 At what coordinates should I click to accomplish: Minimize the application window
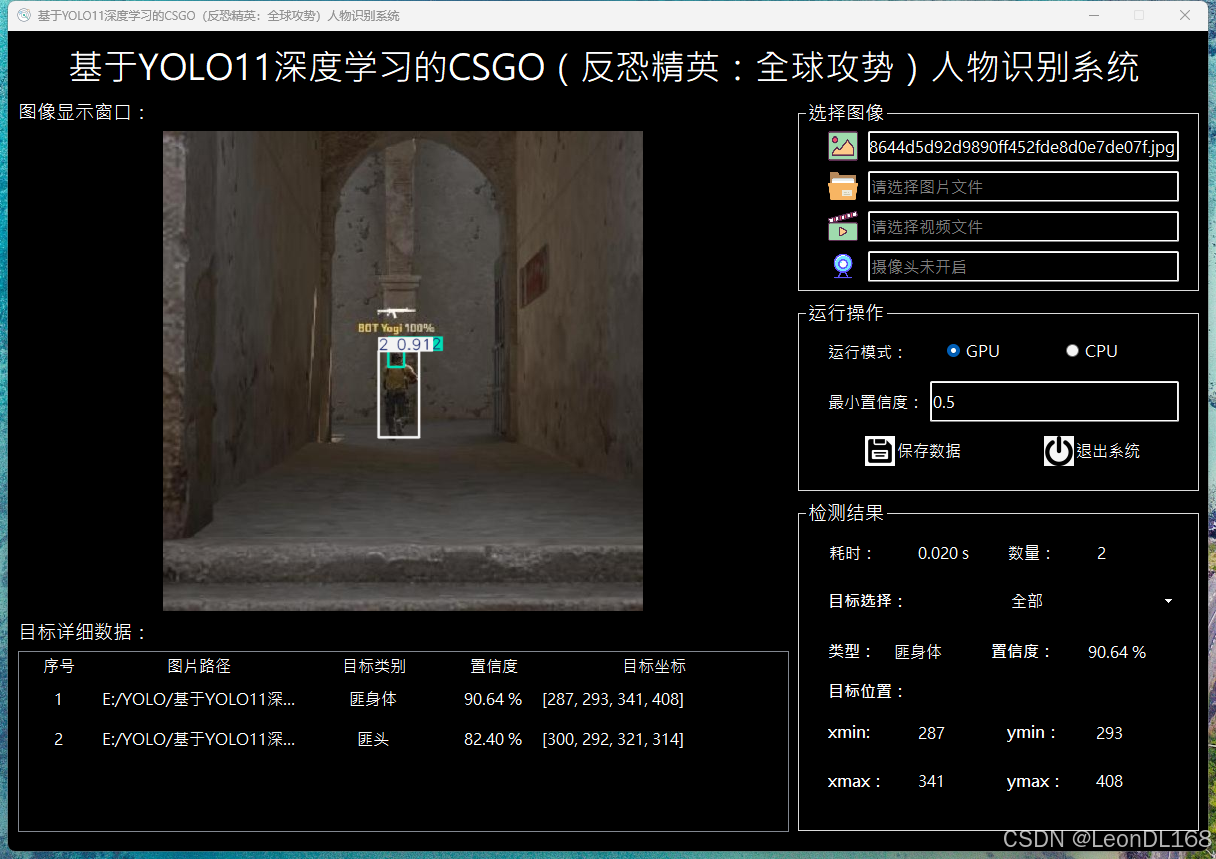pyautogui.click(x=1093, y=15)
